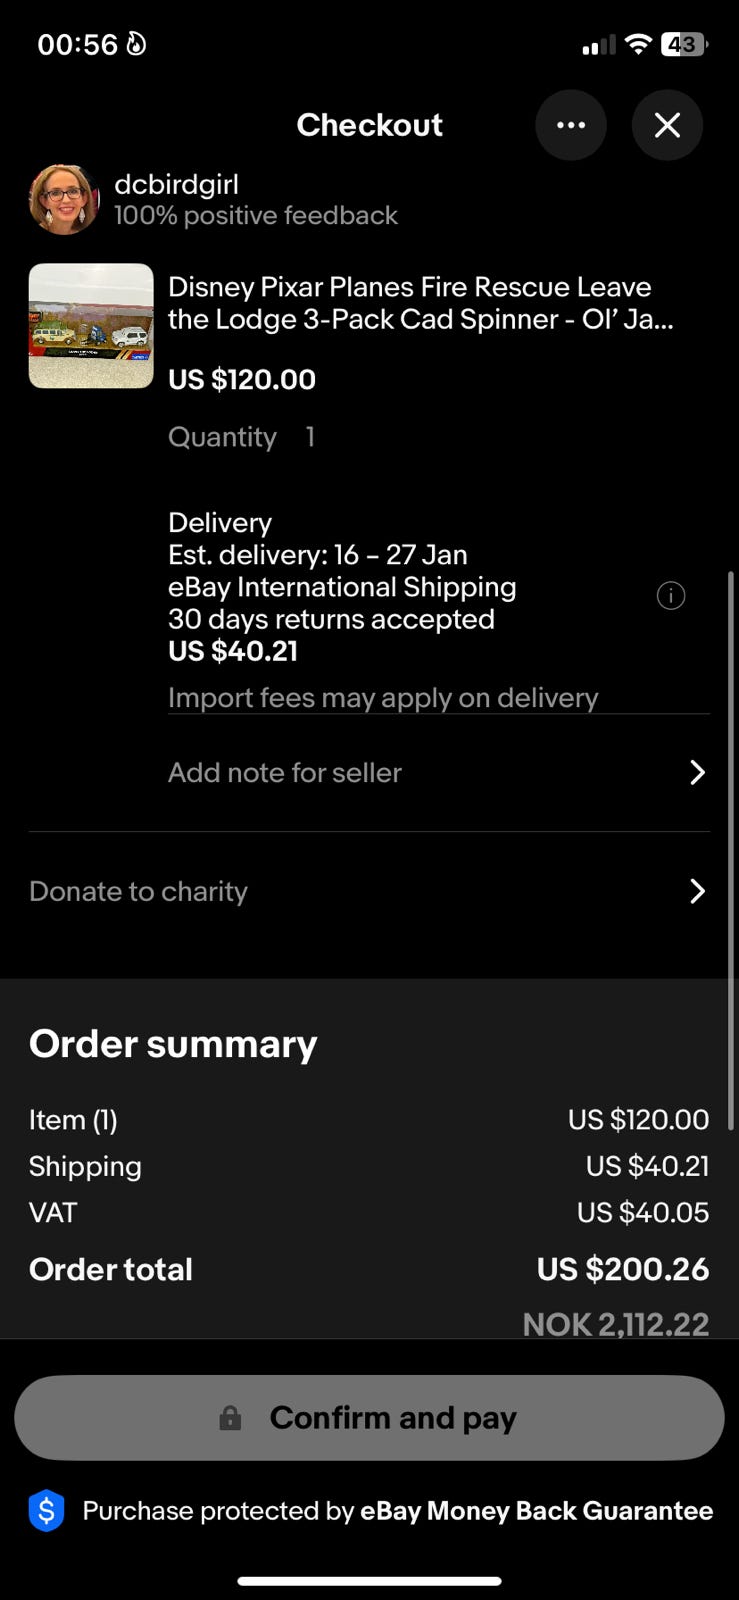Image resolution: width=739 pixels, height=1600 pixels.
Task: Open Add note for seller
Action: point(285,773)
